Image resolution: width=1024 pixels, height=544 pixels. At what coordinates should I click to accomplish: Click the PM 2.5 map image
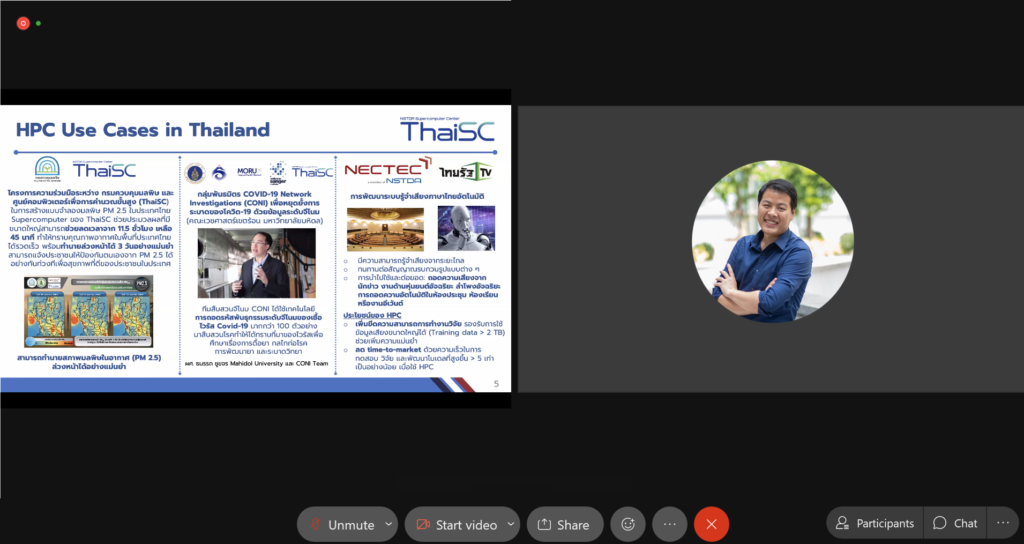(x=89, y=312)
